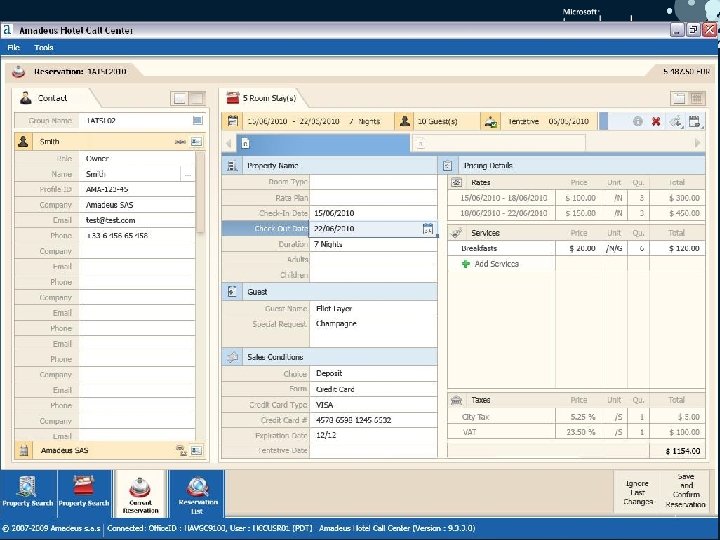Click the Guest section icon
Image resolution: width=720 pixels, height=540 pixels.
tap(232, 292)
